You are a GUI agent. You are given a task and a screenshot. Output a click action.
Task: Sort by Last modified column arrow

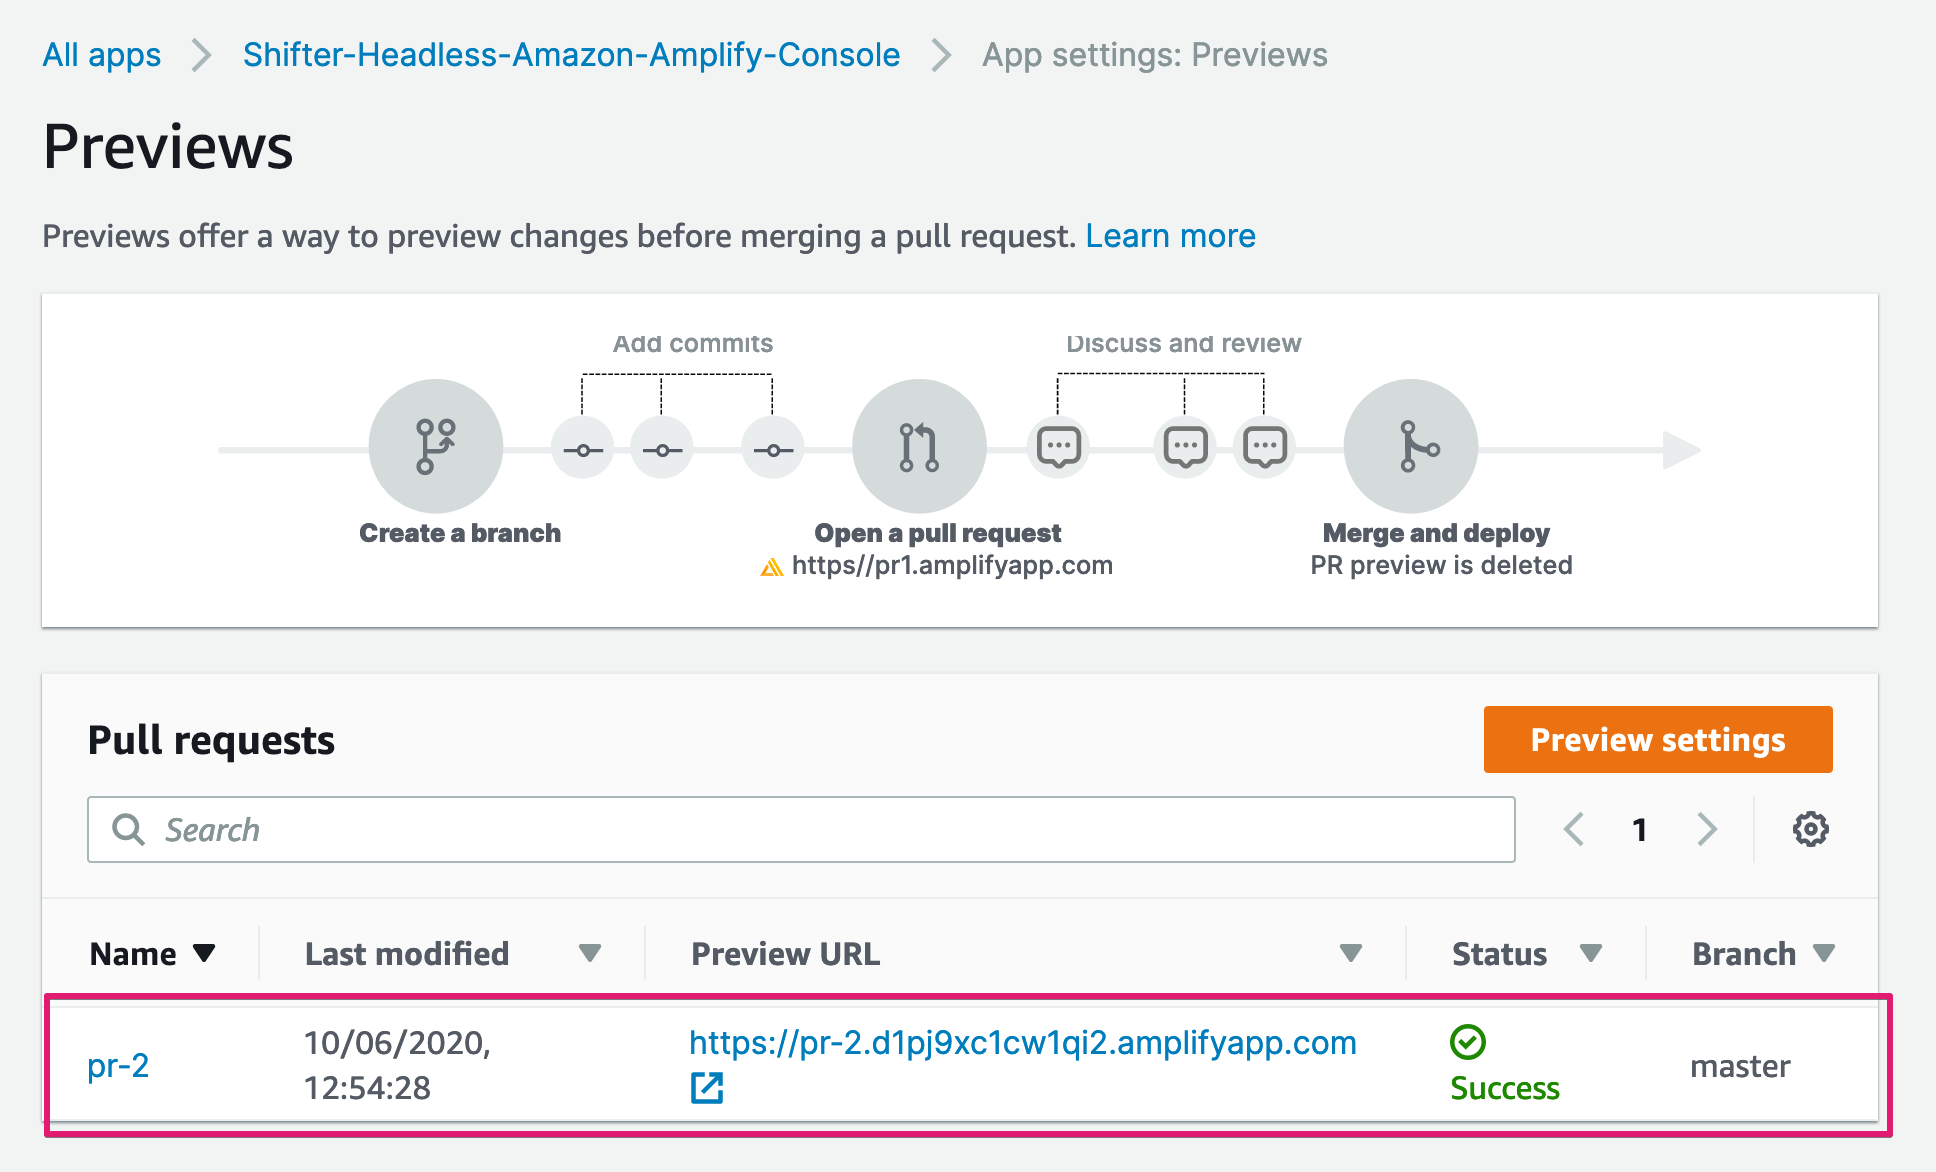(x=590, y=953)
